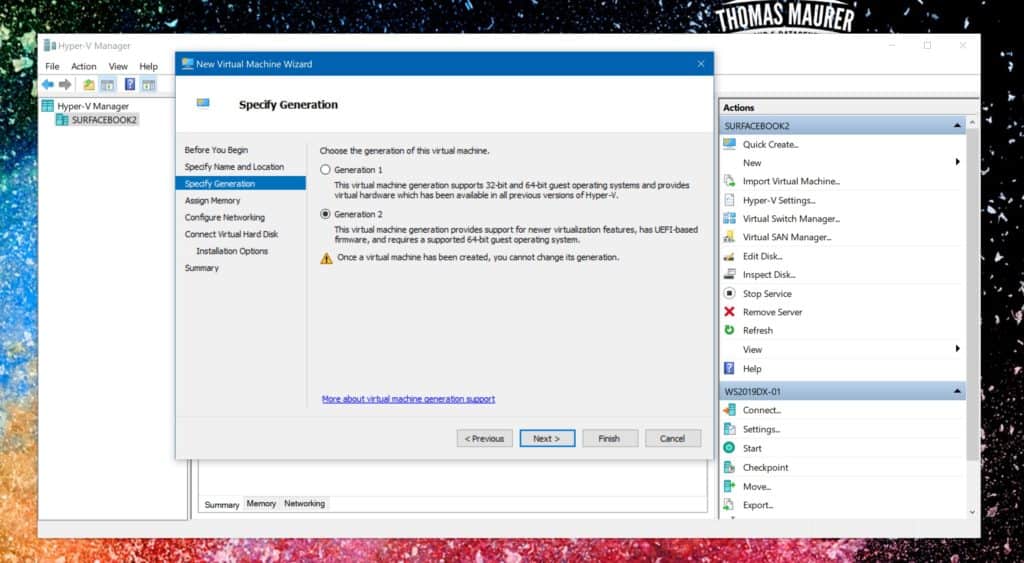Click the Virtual SAN Manager icon
This screenshot has height=563, width=1024.
click(729, 237)
